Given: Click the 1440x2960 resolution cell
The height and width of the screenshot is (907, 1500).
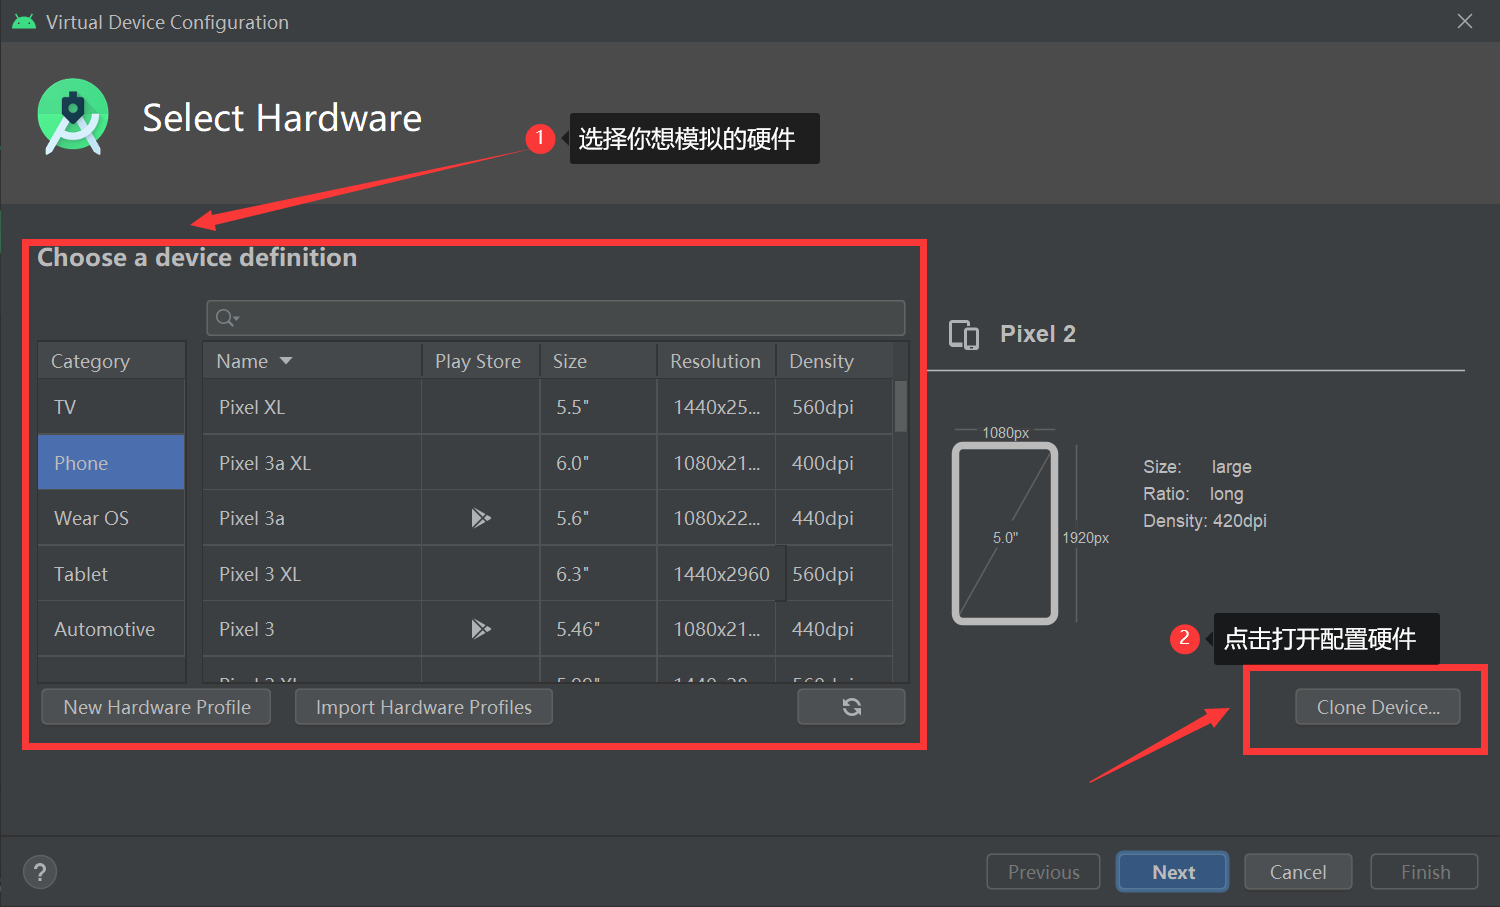Looking at the screenshot, I should pyautogui.click(x=721, y=574).
